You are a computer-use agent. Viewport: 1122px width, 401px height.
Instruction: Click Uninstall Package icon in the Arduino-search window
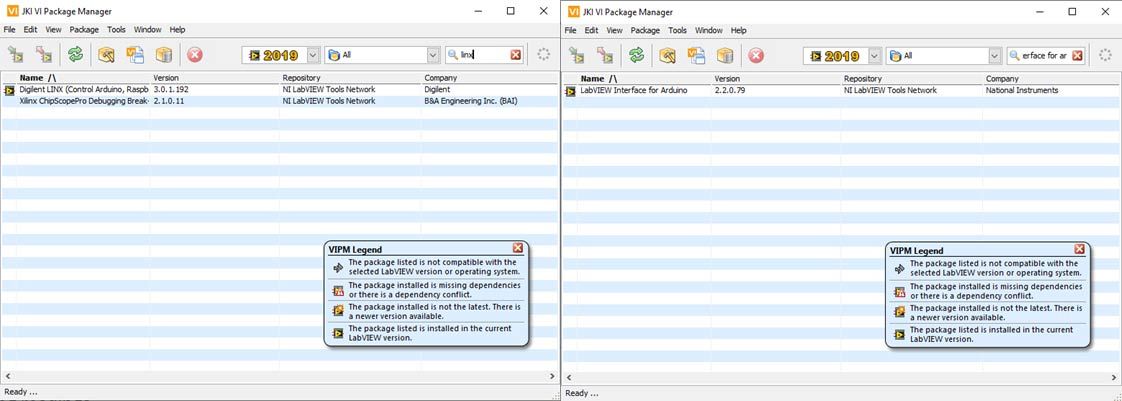click(605, 55)
